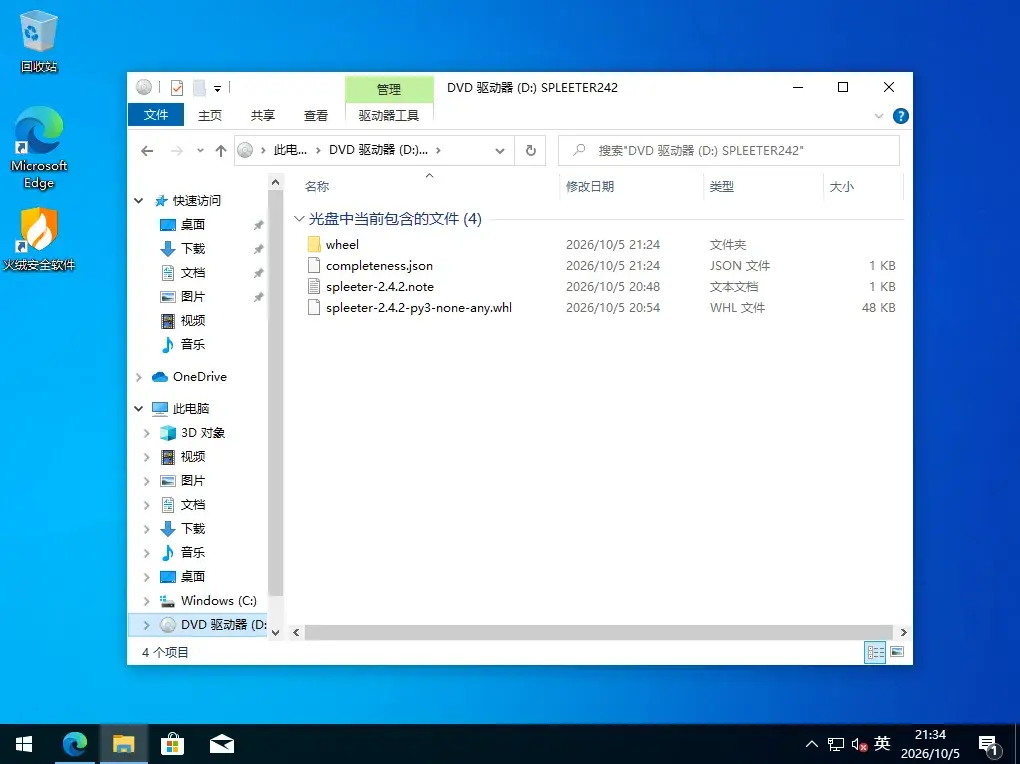
Task: Open the 文件 menu tab
Action: tap(155, 115)
